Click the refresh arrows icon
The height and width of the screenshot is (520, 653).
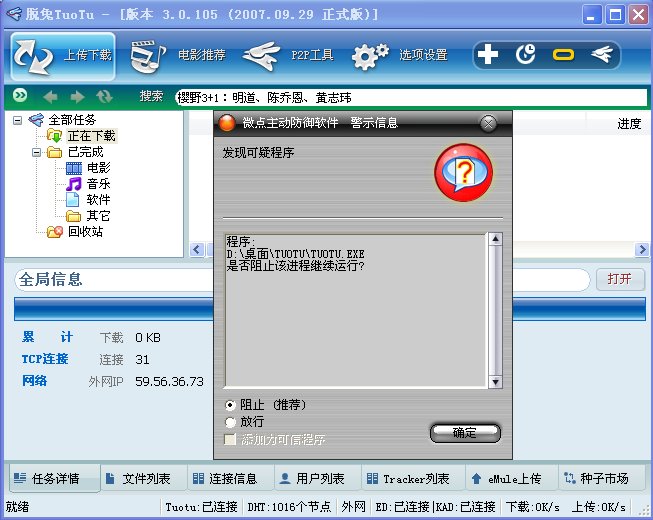point(104,97)
